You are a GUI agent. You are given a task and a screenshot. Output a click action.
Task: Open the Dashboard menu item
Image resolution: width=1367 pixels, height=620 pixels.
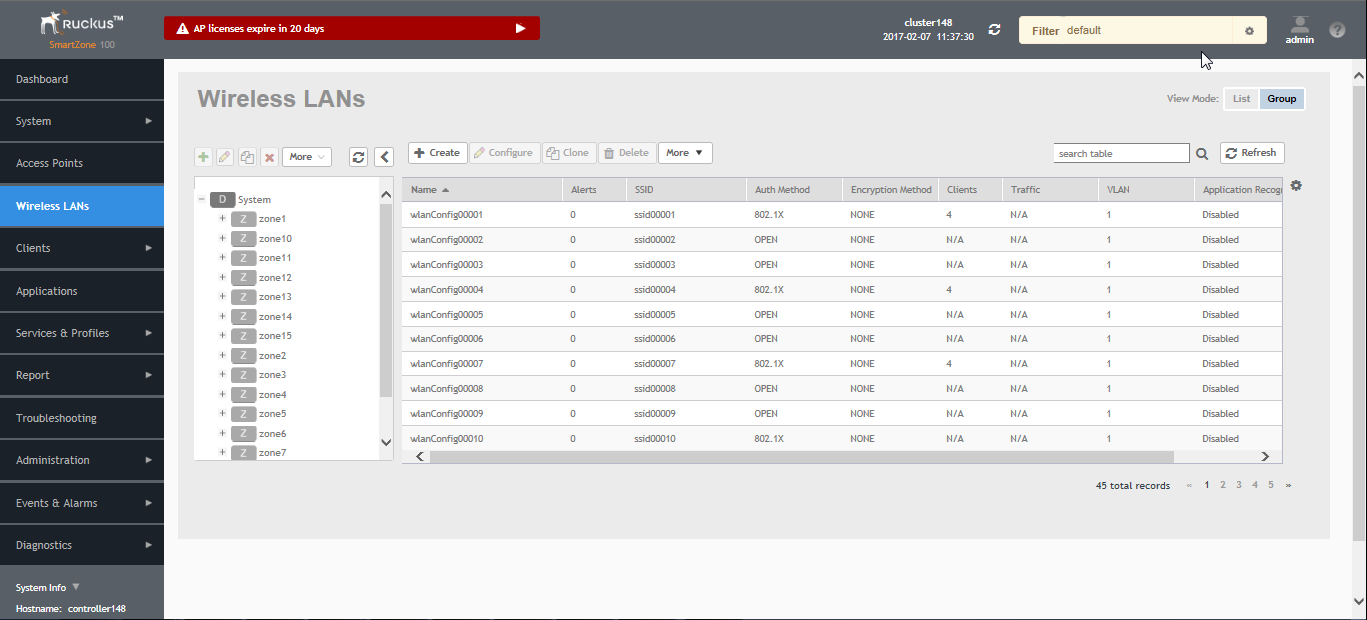(x=42, y=79)
